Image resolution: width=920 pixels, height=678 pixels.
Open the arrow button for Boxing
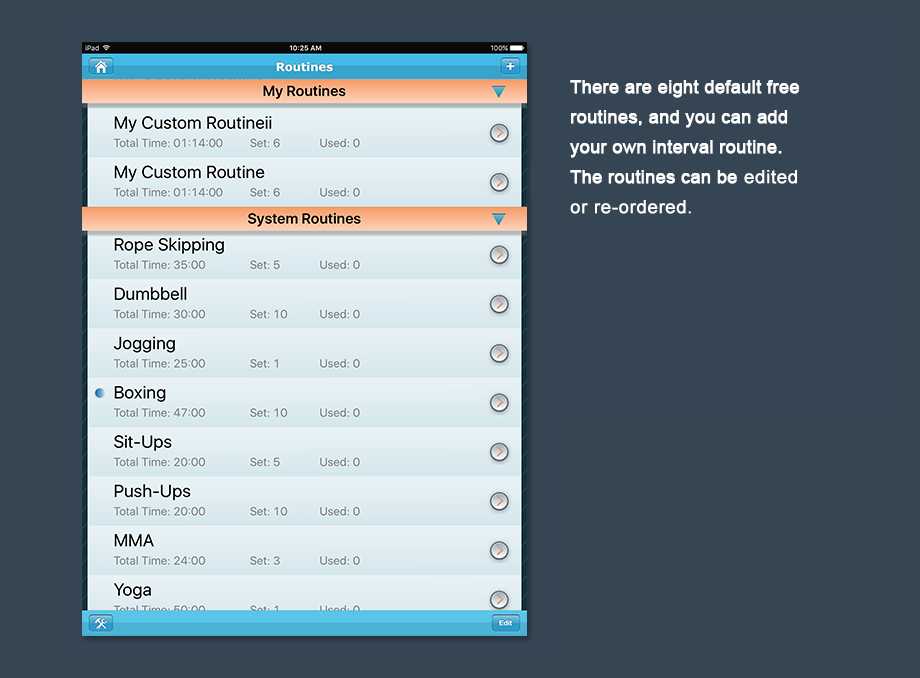499,402
